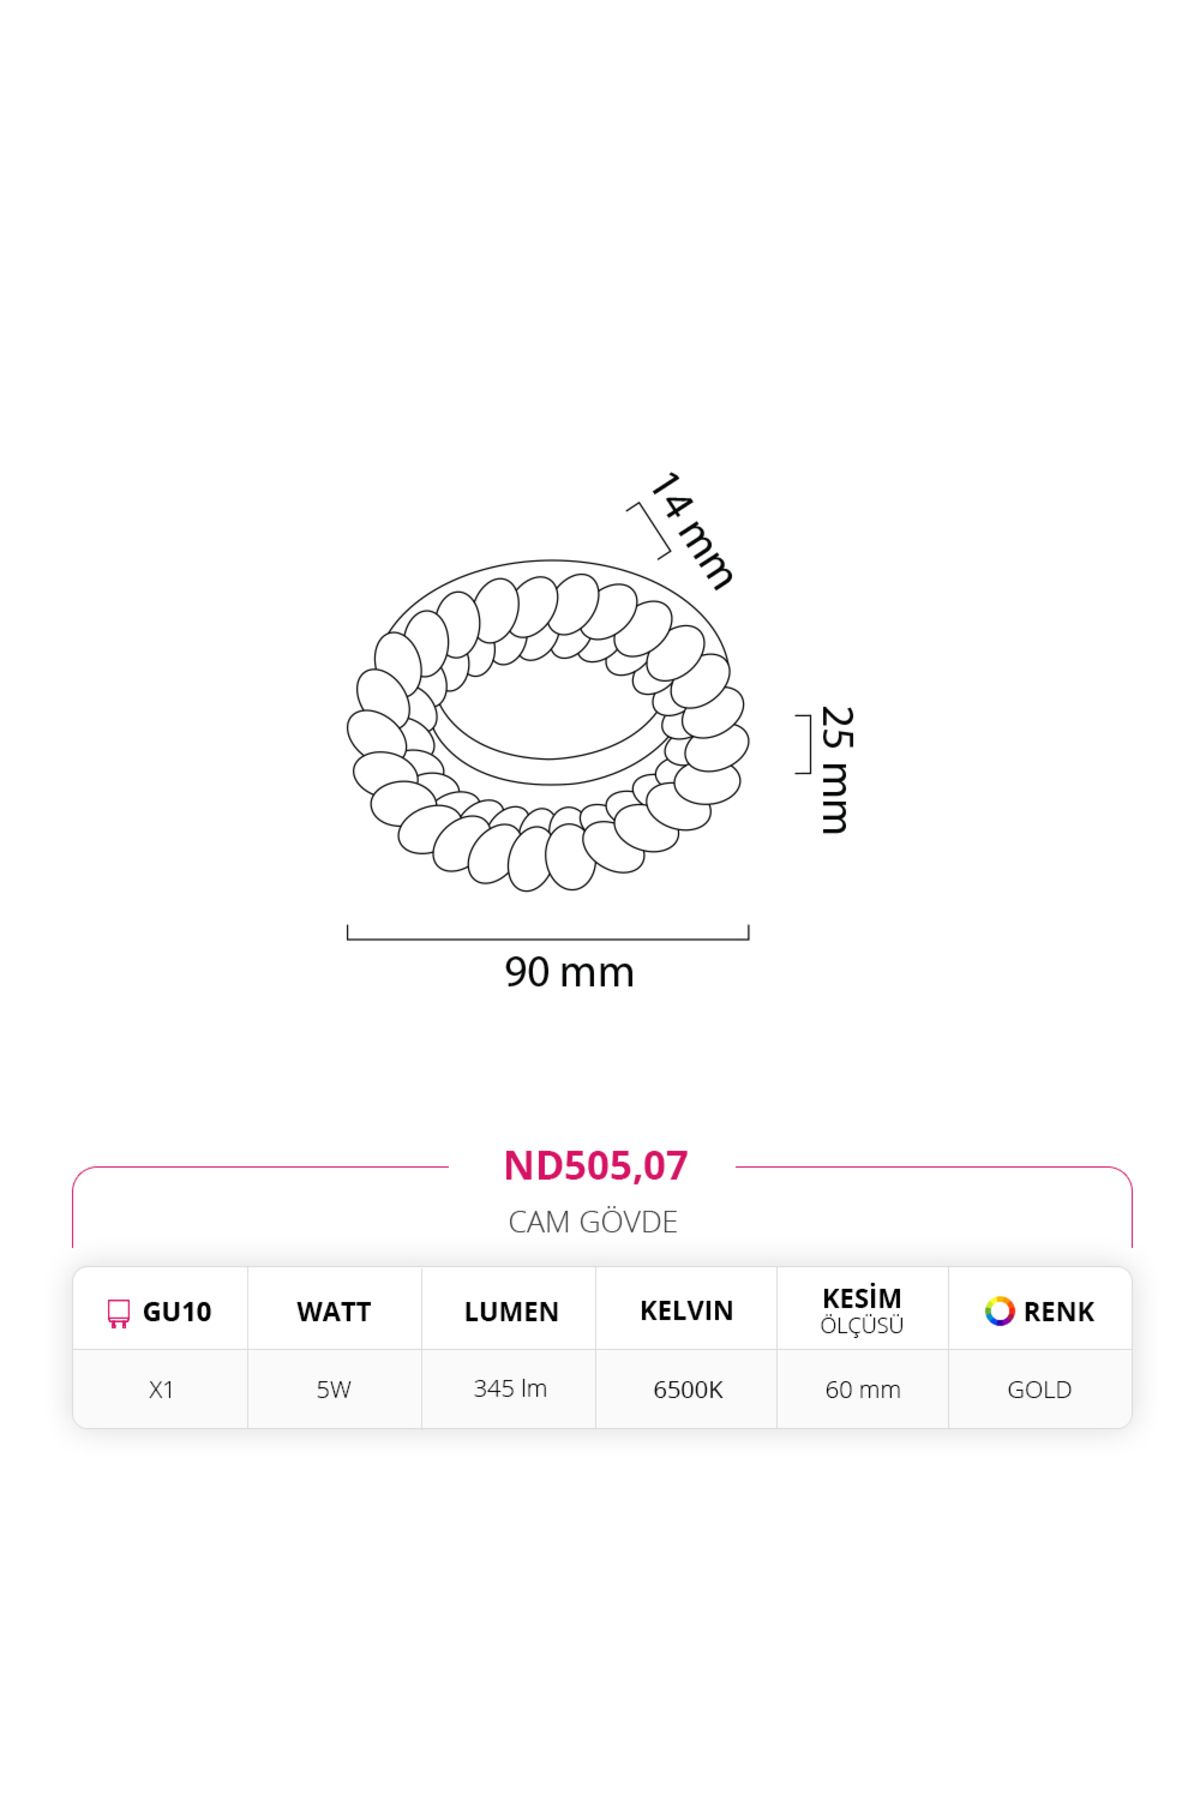
Task: Select the KELVIN column header
Action: (x=686, y=1311)
